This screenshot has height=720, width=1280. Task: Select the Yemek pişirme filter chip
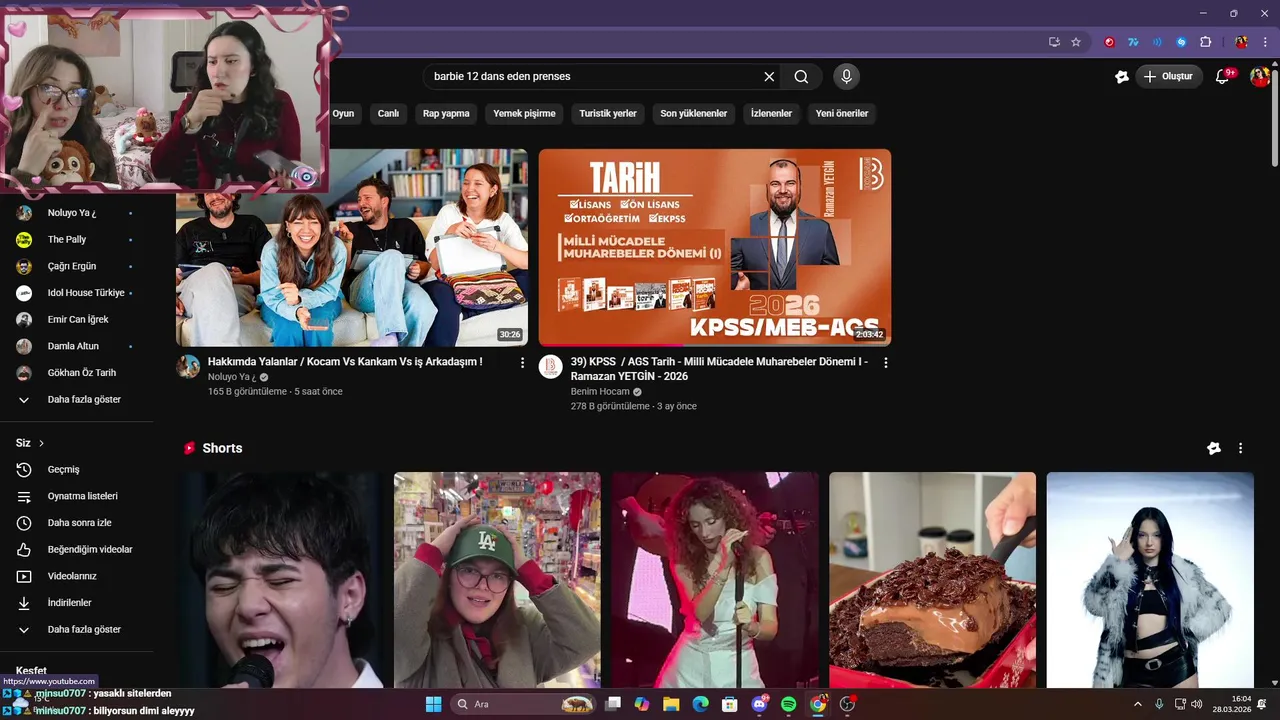pyautogui.click(x=524, y=113)
